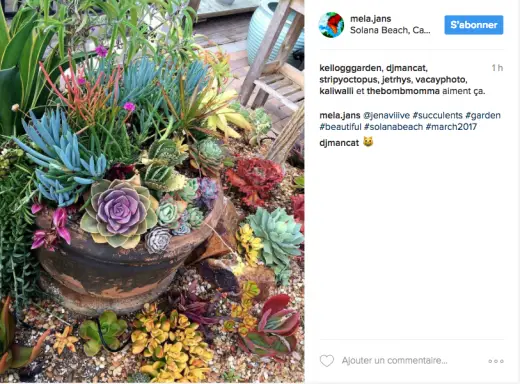Open thebombmomma liker profile

click(403, 91)
